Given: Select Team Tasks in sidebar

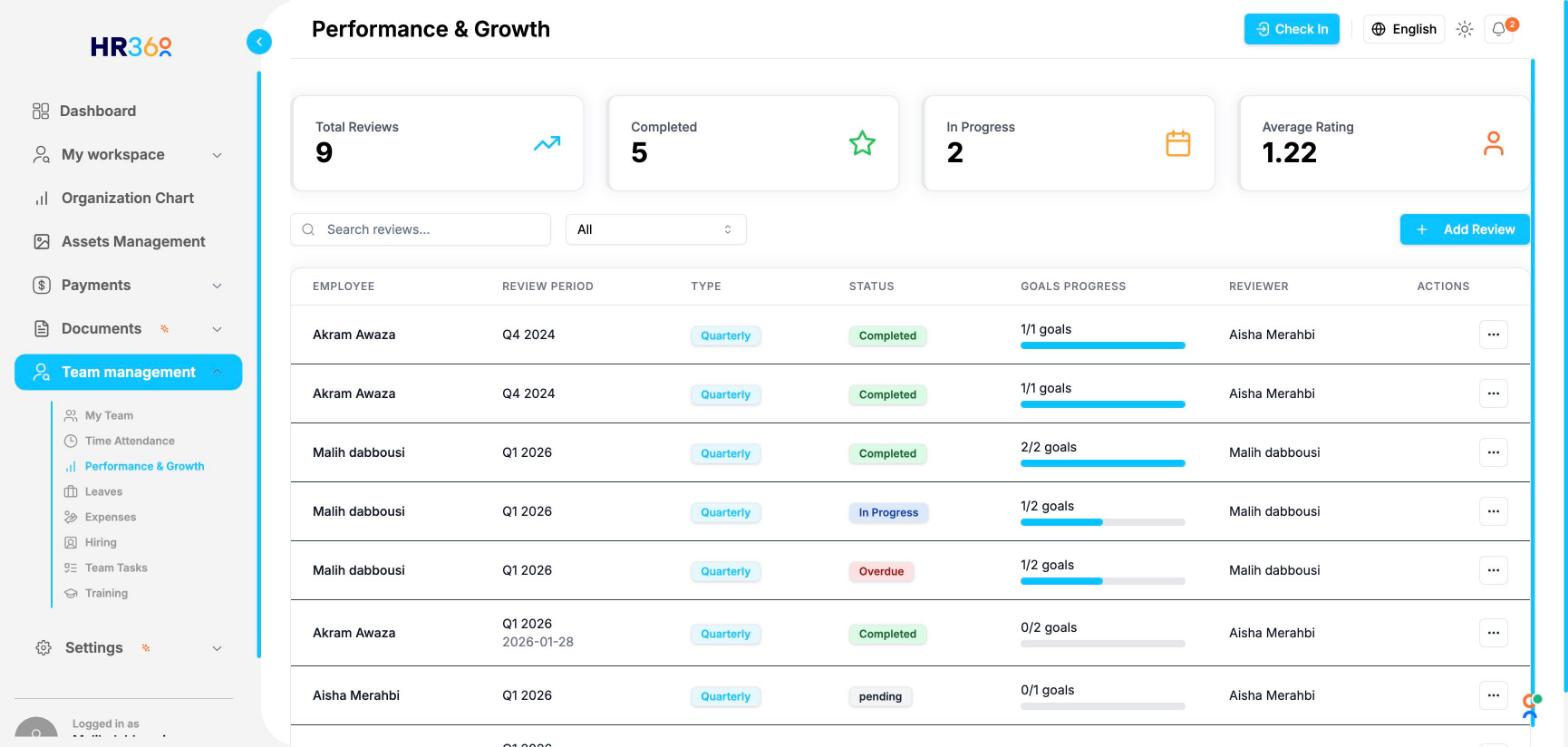Looking at the screenshot, I should point(116,568).
